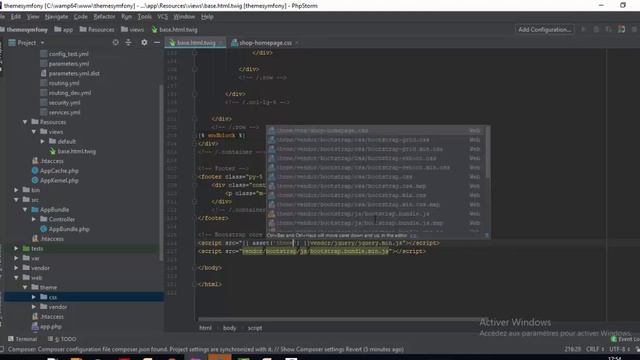Open the Navigate menu
Screen dimensions: 640x360
[56, 17]
